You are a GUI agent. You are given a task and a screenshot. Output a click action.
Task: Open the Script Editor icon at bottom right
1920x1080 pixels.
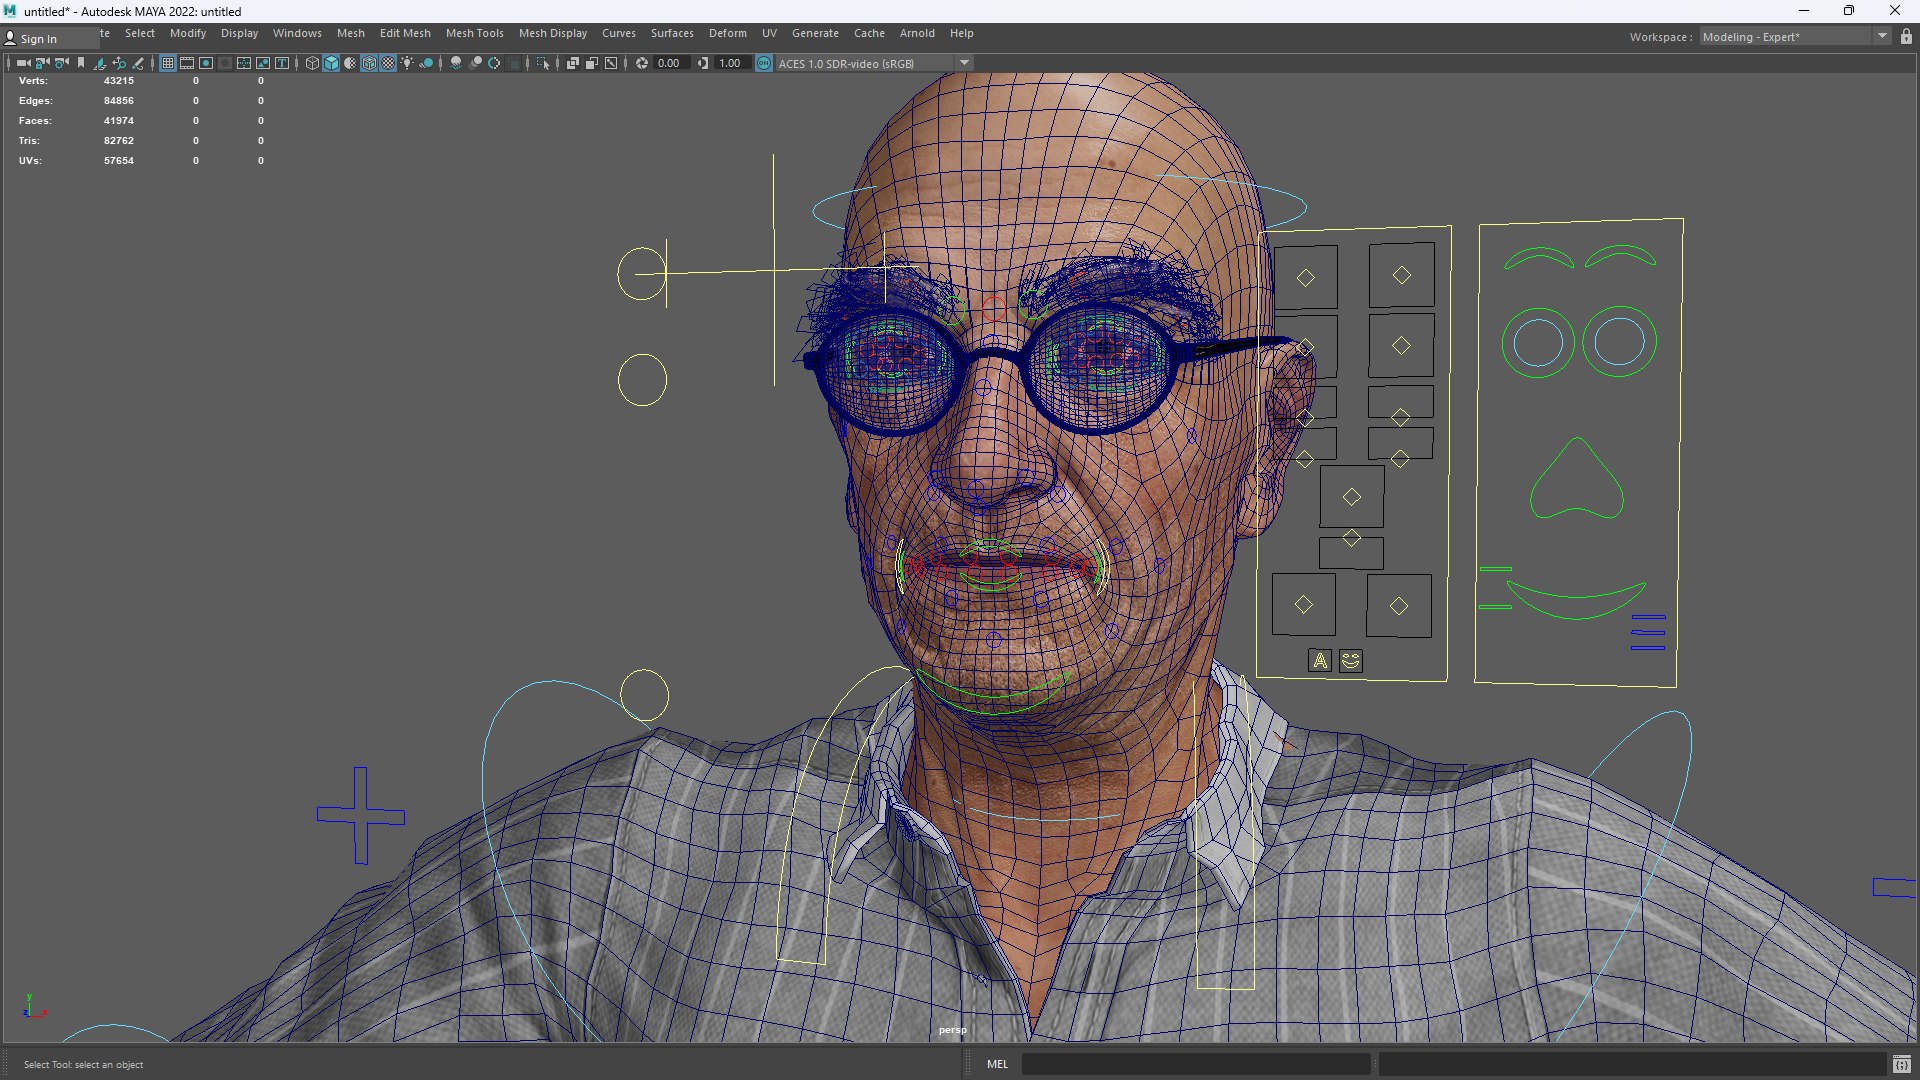pos(1901,1064)
